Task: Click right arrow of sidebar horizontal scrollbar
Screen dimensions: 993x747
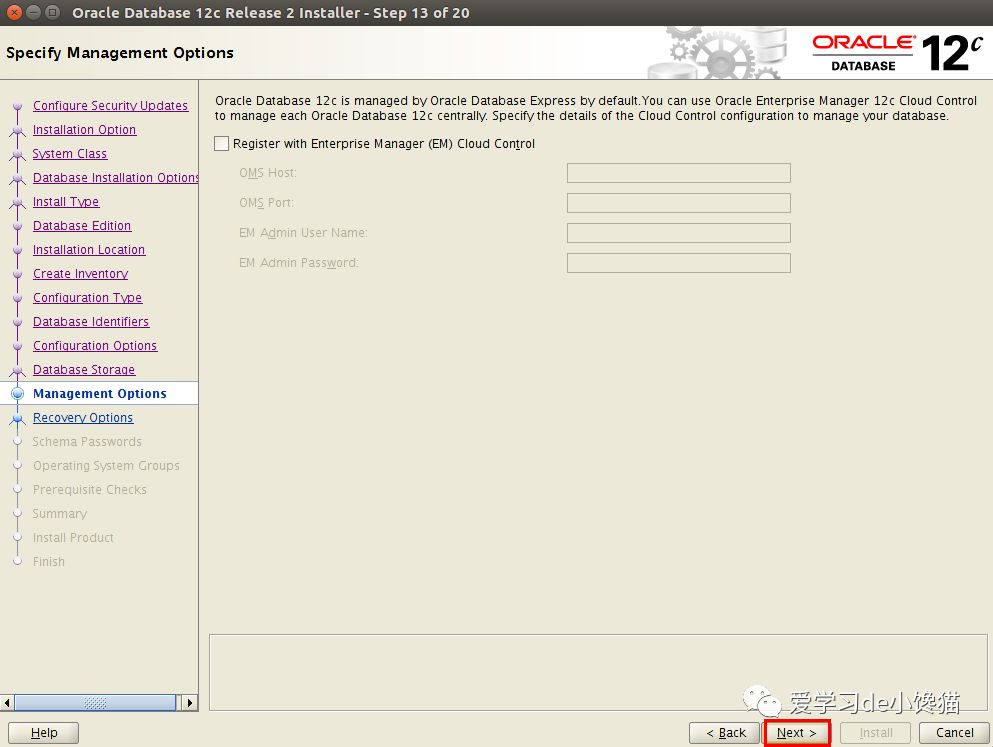Action: (189, 703)
